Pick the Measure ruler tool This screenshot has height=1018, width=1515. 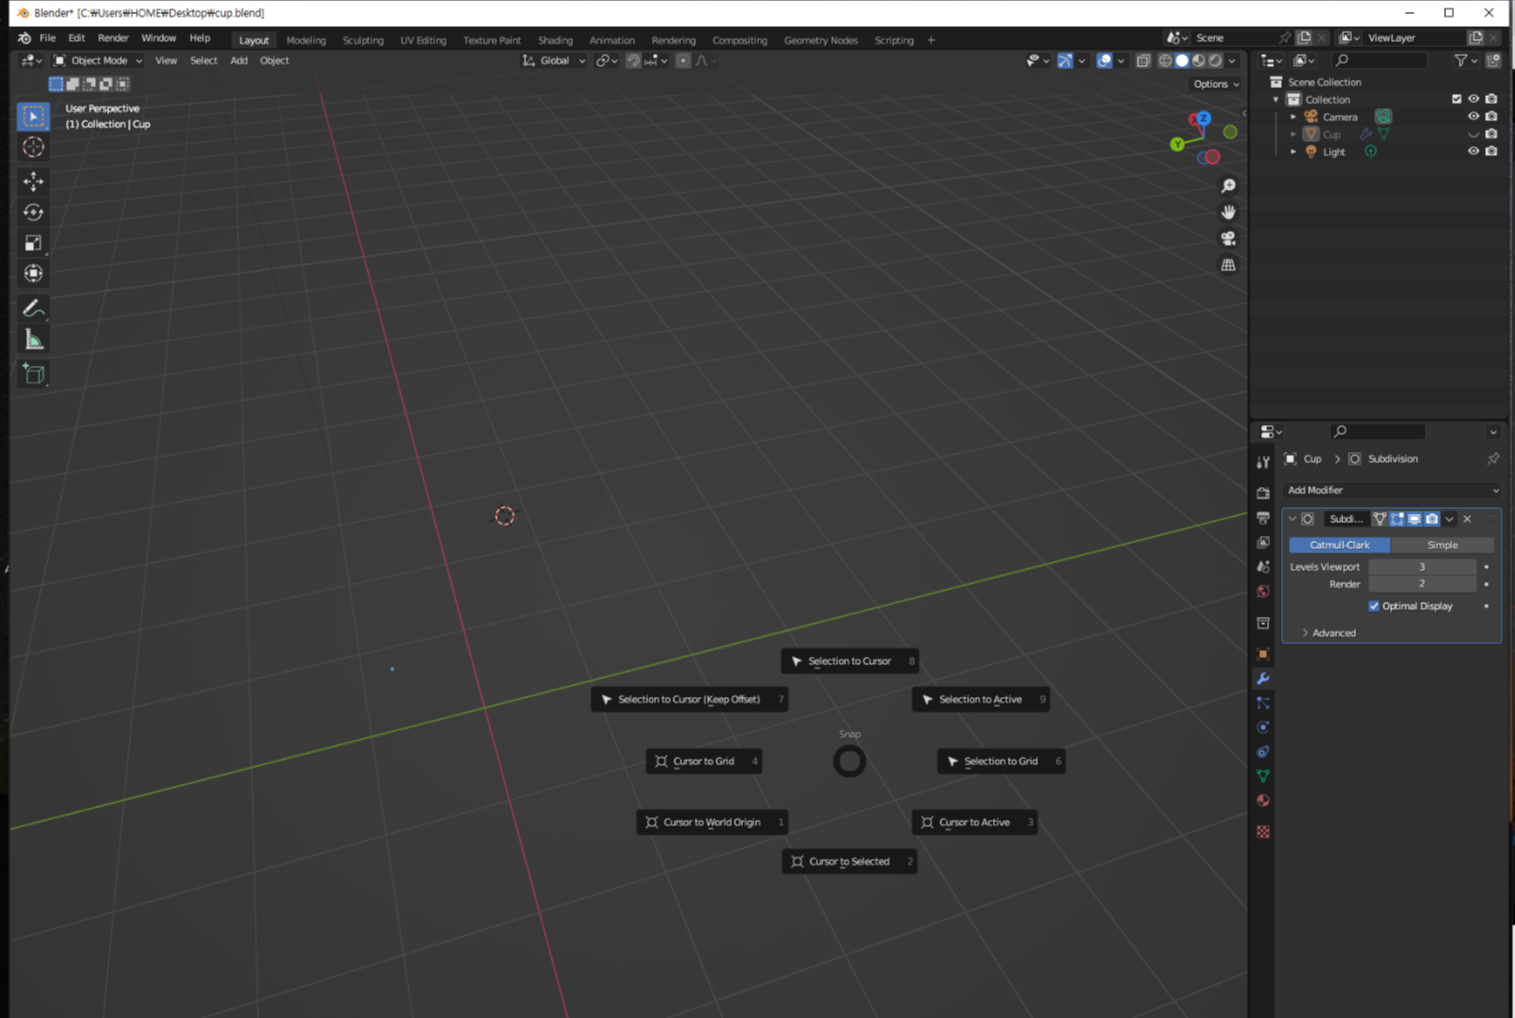33,340
